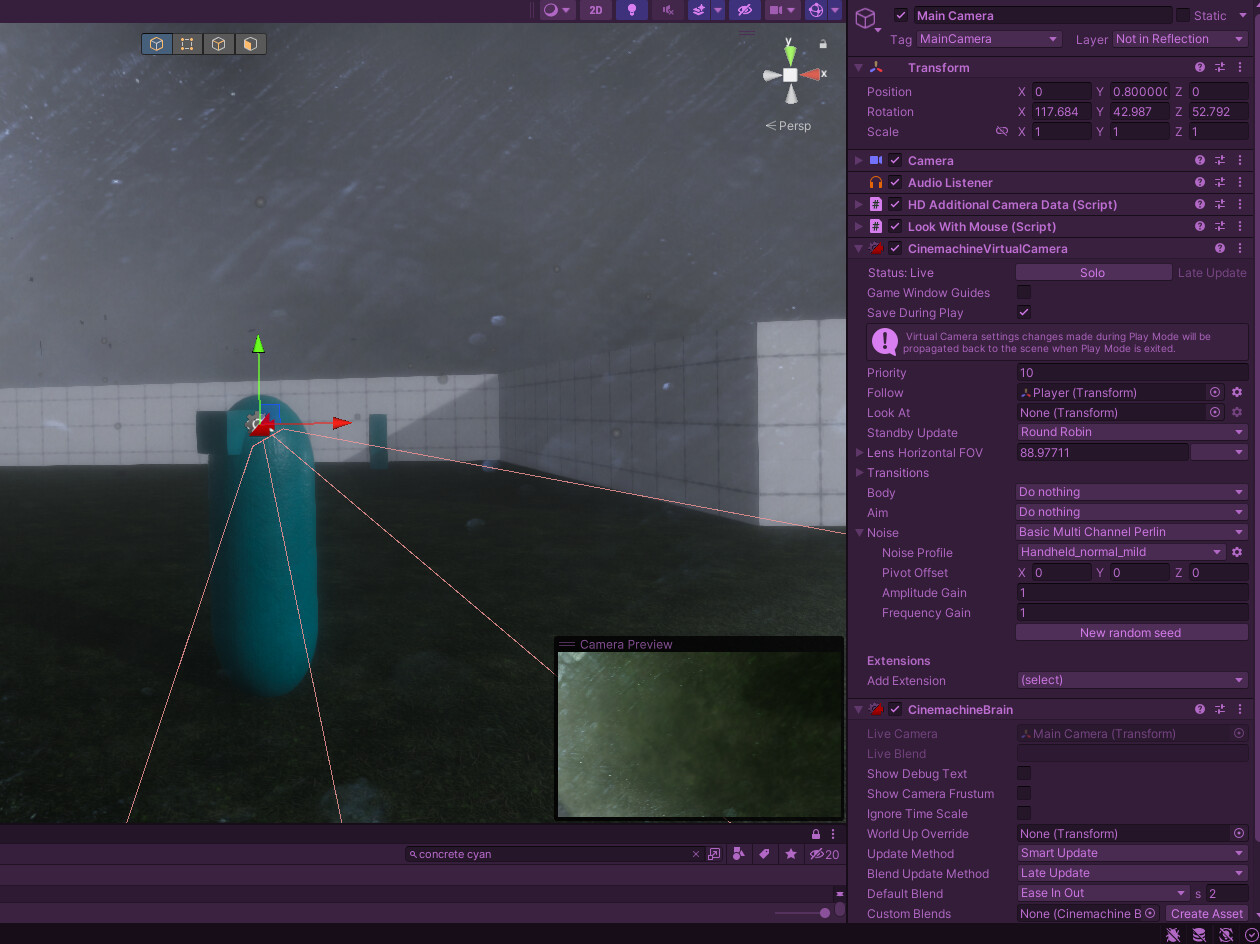Toggle 2D view mode
The image size is (1260, 944).
(x=595, y=10)
